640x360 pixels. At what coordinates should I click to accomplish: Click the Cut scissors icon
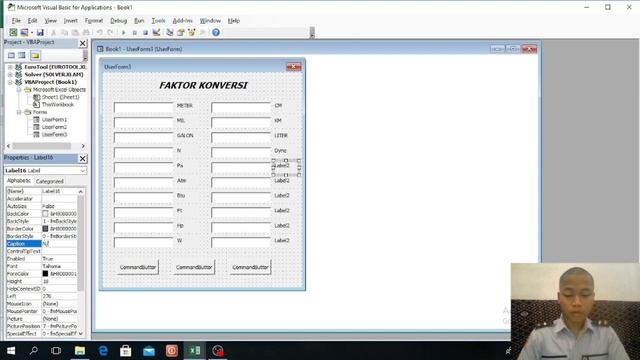(x=53, y=32)
